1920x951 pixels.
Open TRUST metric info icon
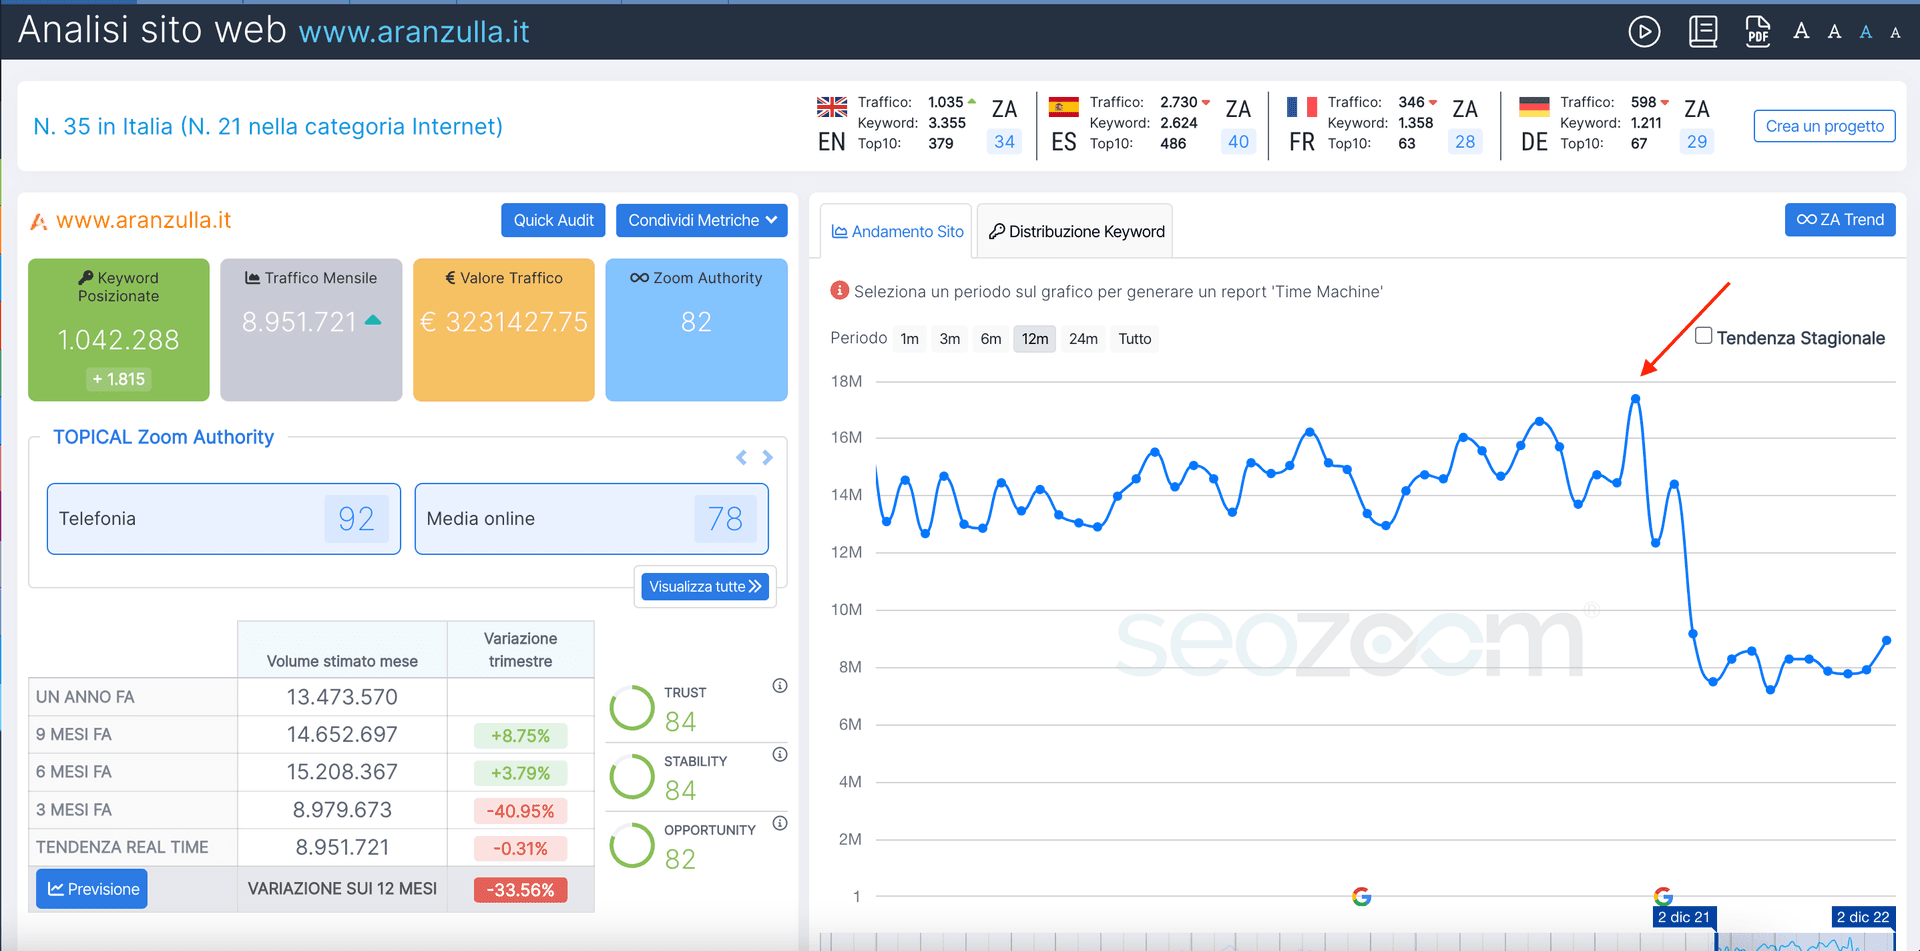(x=780, y=686)
